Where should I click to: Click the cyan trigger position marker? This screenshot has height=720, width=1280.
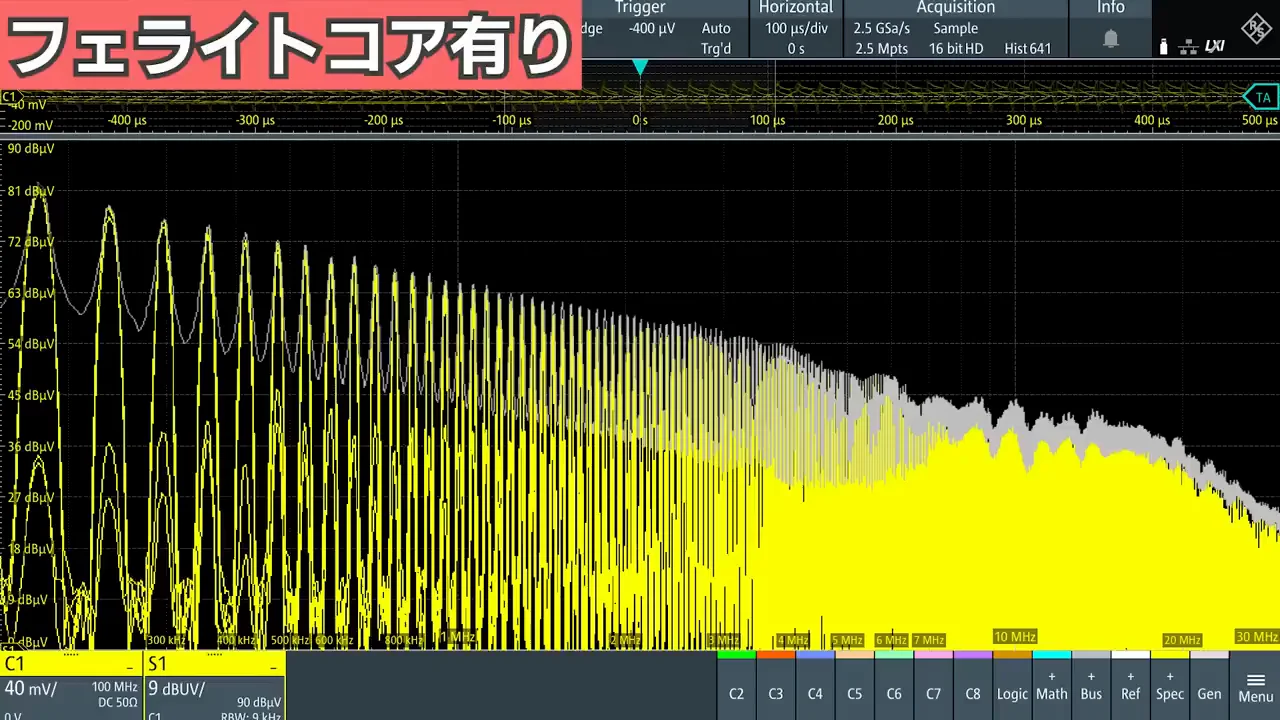click(640, 67)
